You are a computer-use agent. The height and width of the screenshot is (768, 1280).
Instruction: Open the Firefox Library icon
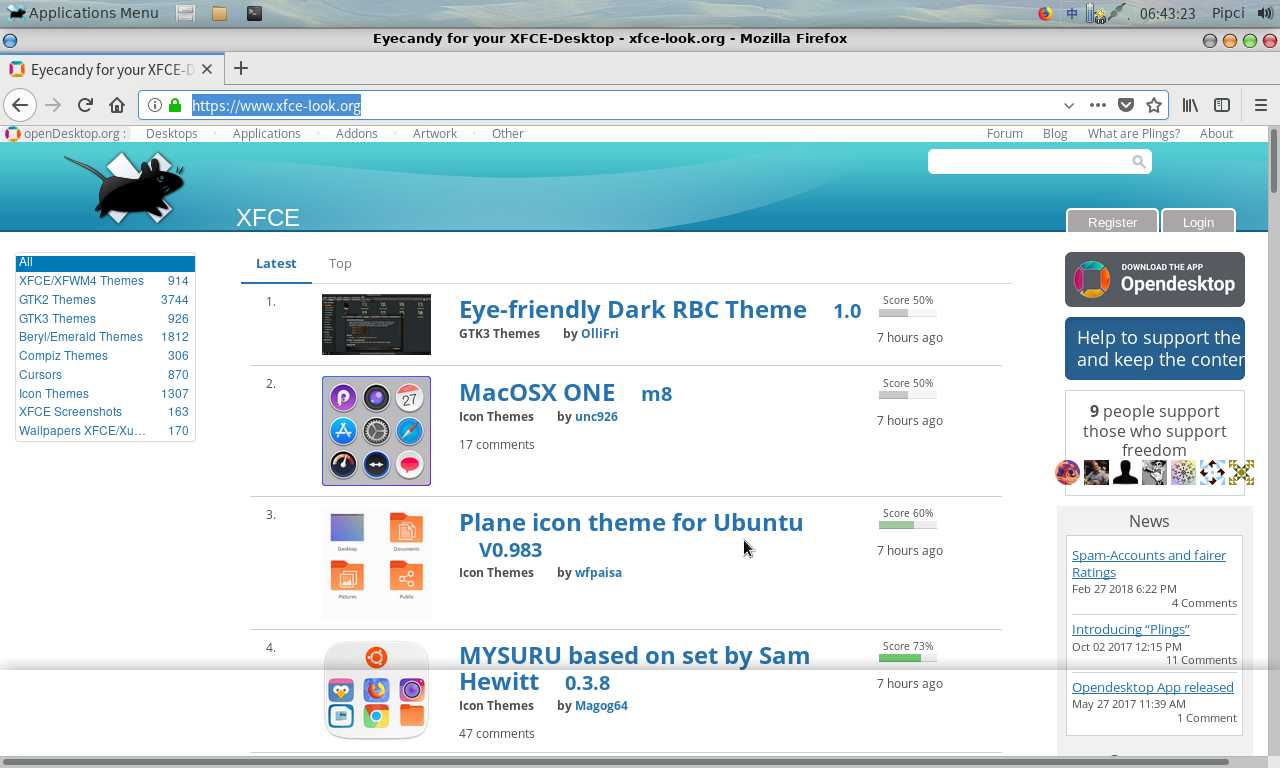pyautogui.click(x=1190, y=105)
